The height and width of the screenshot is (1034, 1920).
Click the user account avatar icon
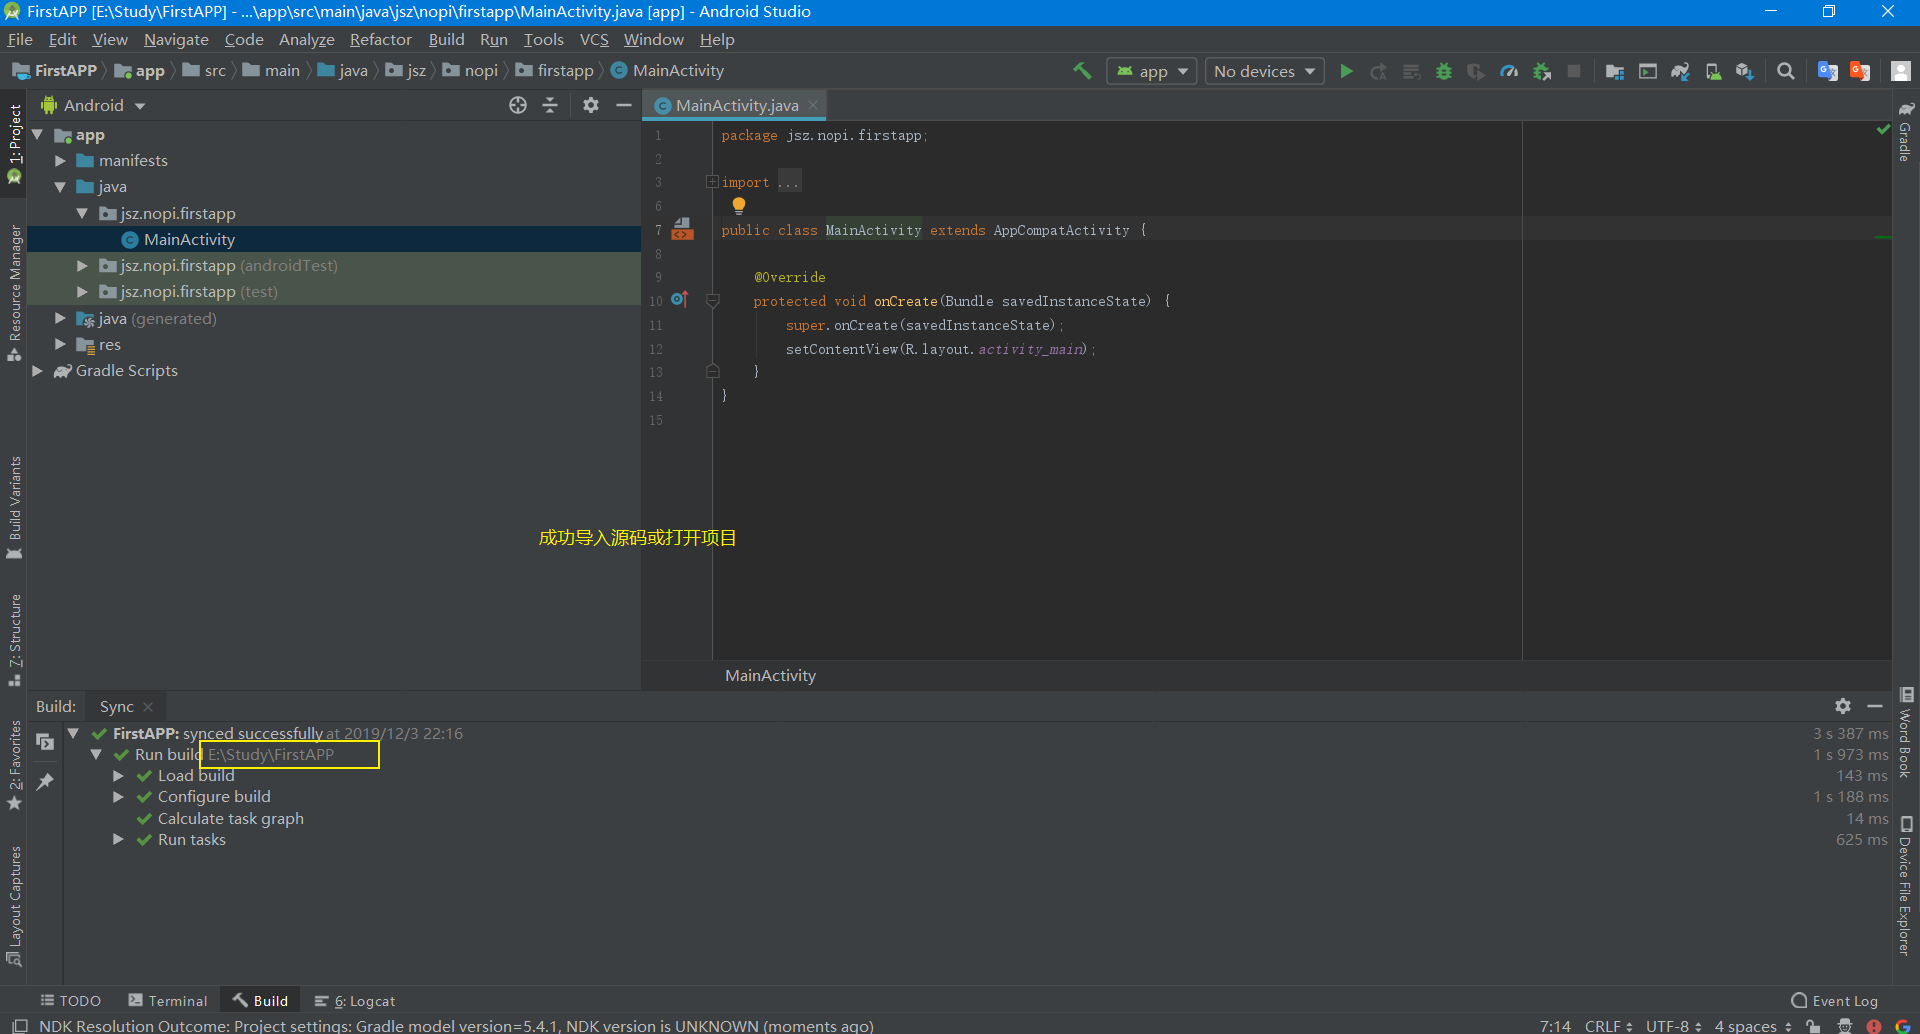1901,71
